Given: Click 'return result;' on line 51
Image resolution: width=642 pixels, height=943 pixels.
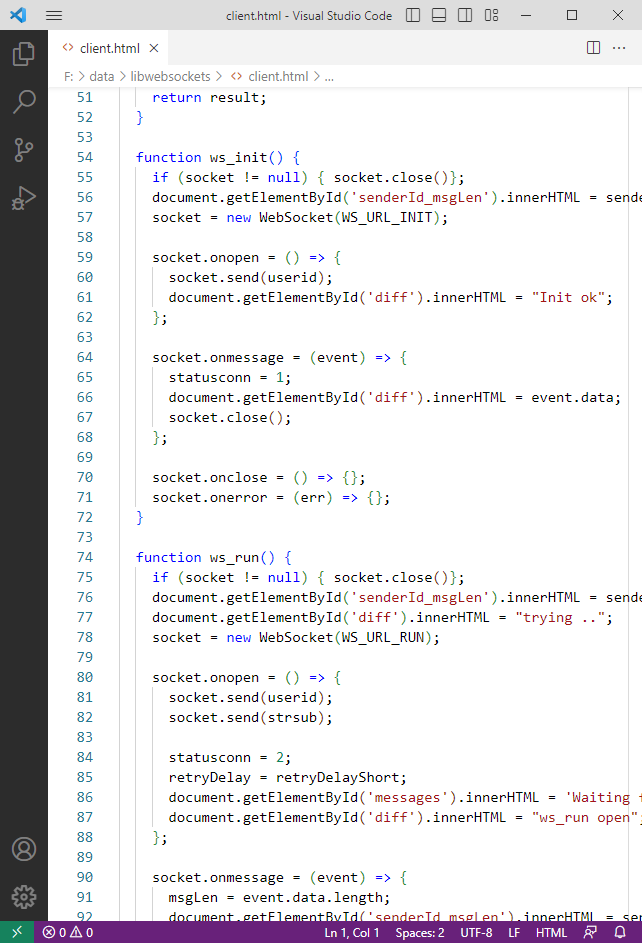Looking at the screenshot, I should coord(209,97).
